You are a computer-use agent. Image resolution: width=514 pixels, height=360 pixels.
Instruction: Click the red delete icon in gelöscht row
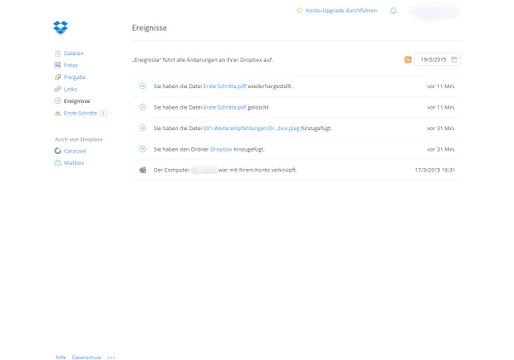142,107
